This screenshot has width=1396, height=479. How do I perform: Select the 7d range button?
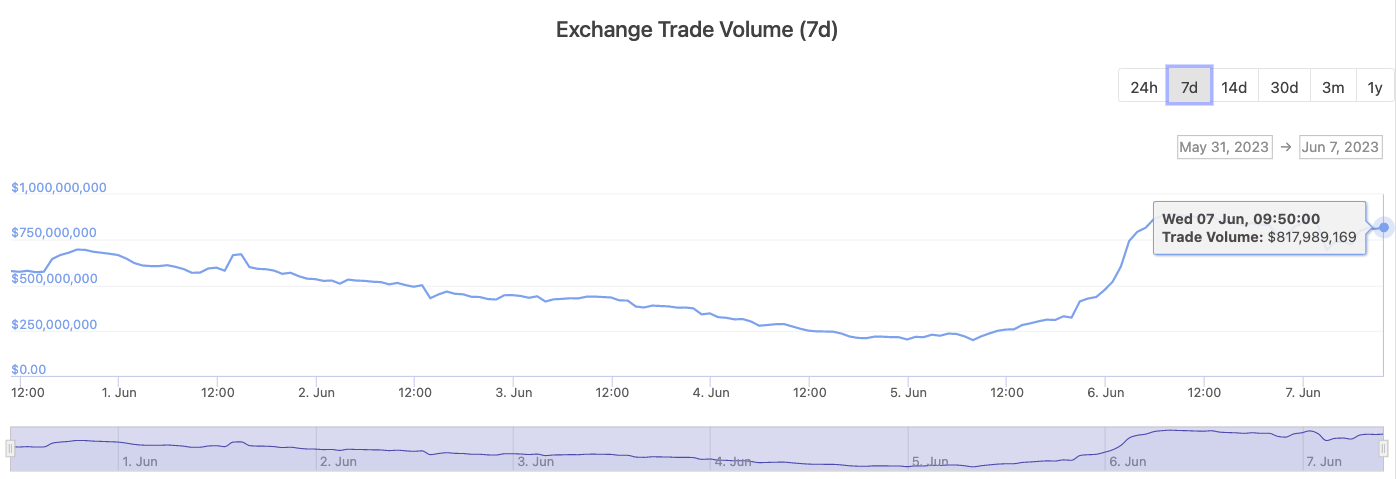point(1189,86)
